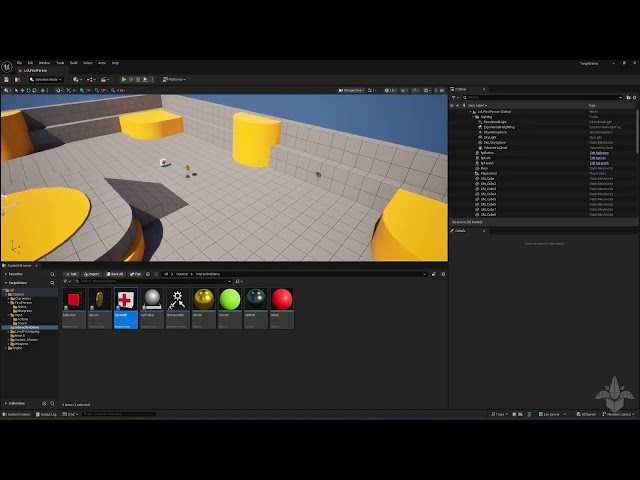Click the Fab button in the Content Browser

click(x=136, y=274)
